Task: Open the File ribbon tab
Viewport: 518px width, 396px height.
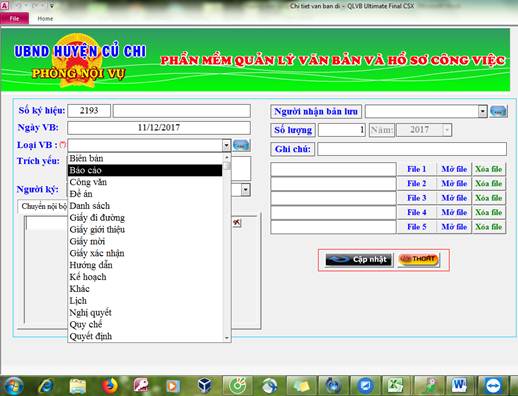Action: tap(14, 18)
